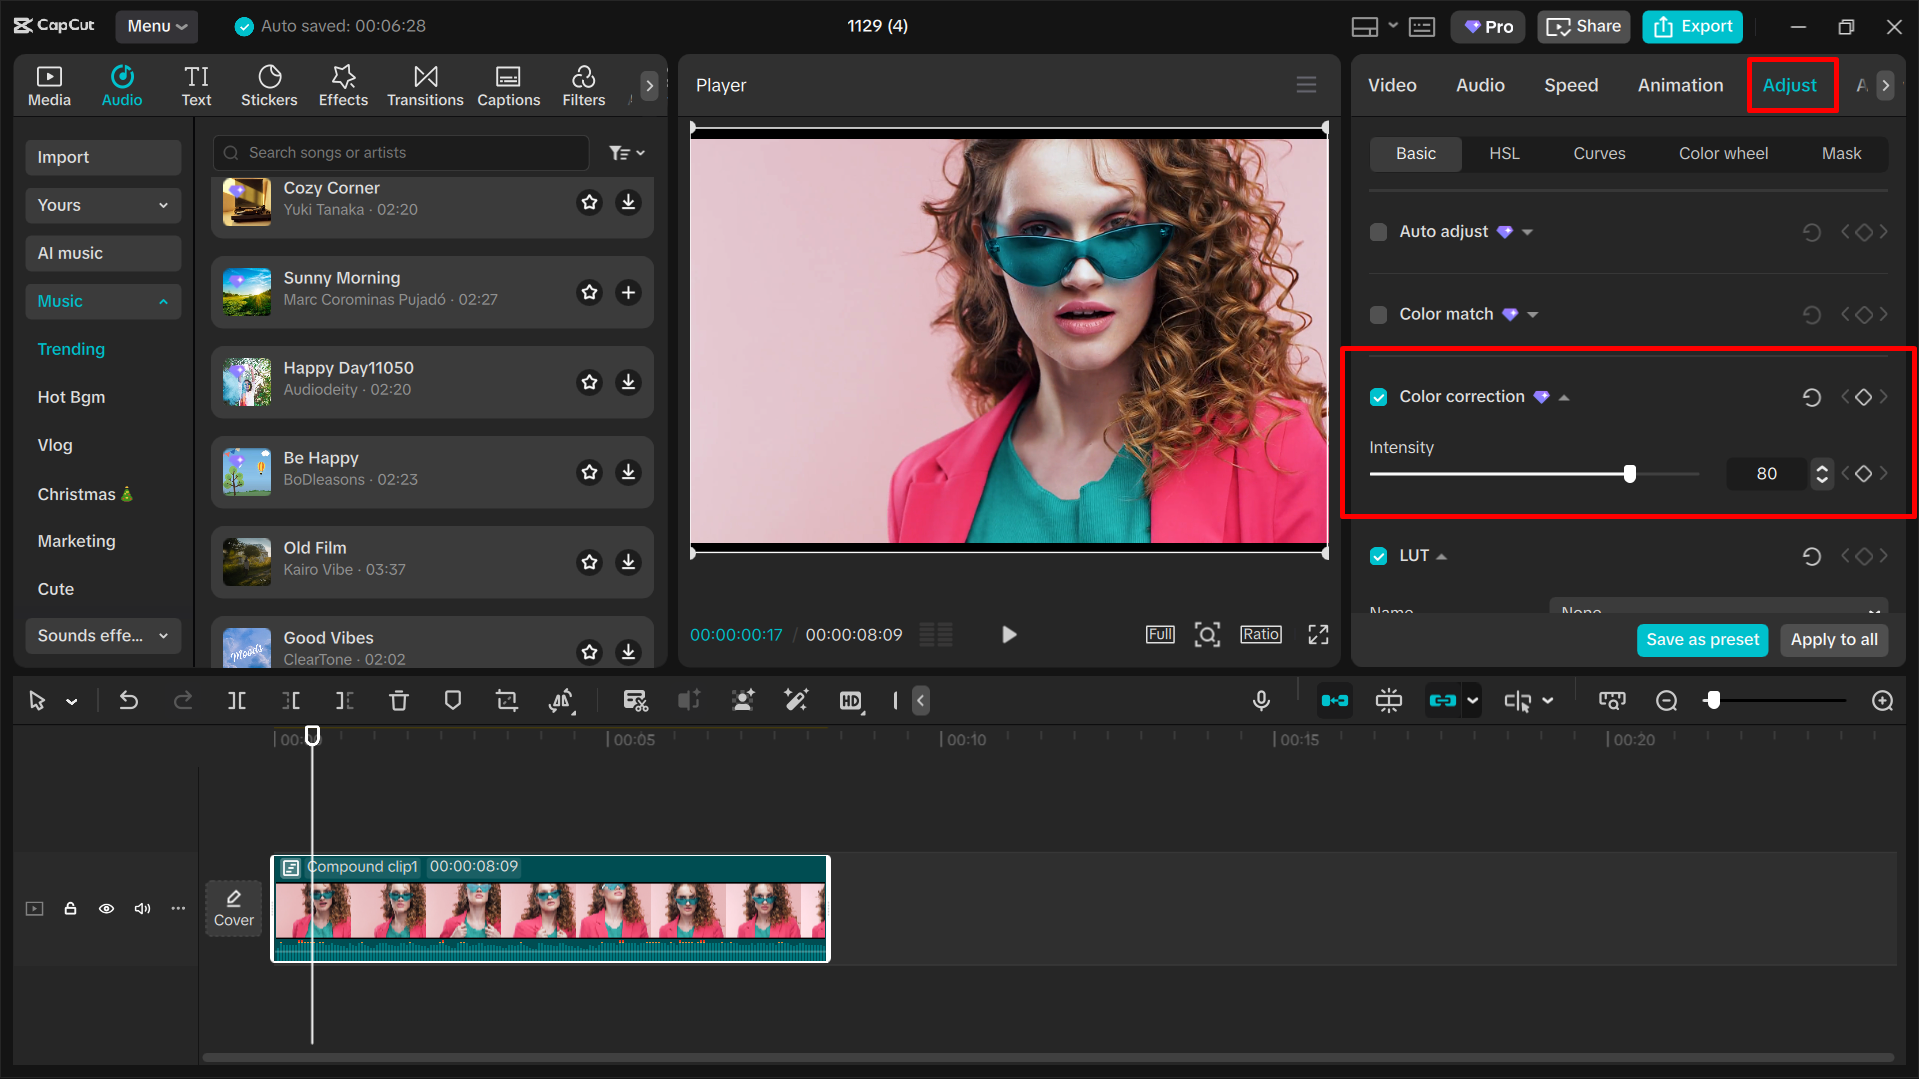Click the Save as preset button
Viewport: 1919px width, 1079px height.
(x=1701, y=640)
